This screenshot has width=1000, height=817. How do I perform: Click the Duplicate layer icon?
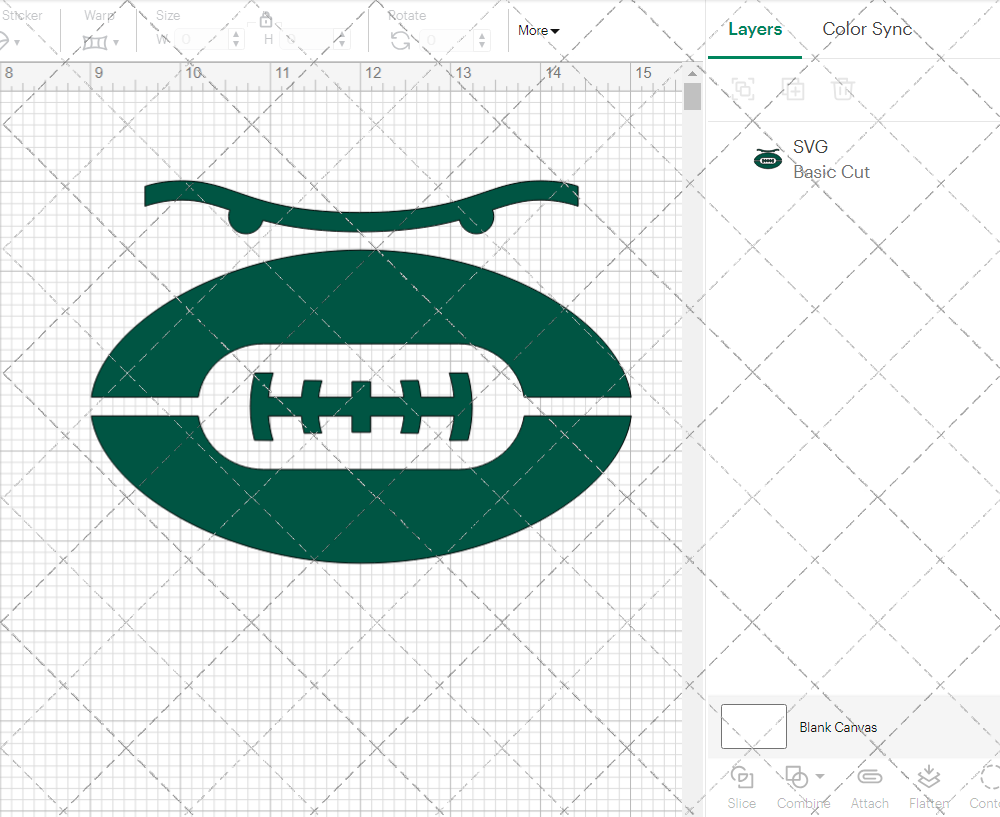[x=793, y=89]
